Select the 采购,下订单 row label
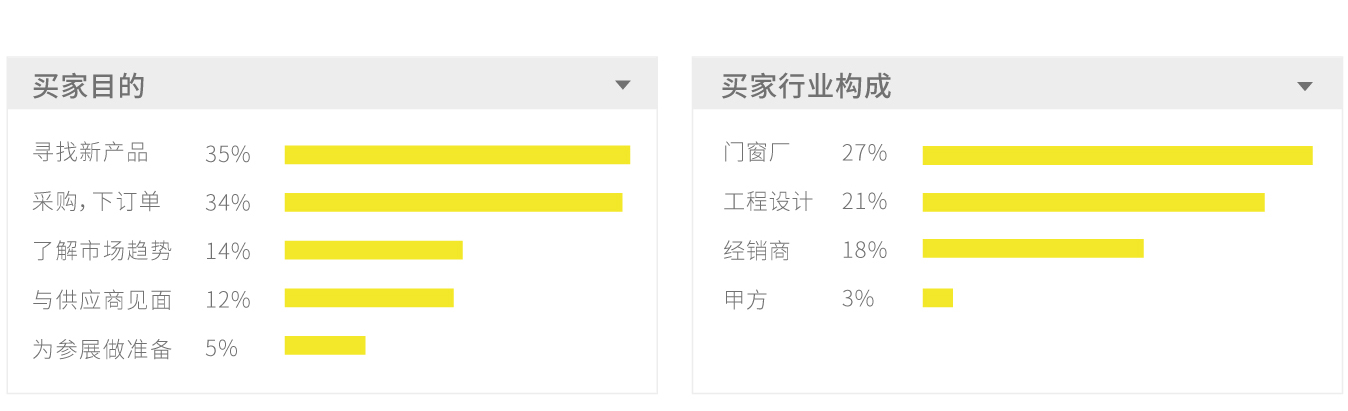Viewport: 1348px width, 411px height. tap(97, 202)
